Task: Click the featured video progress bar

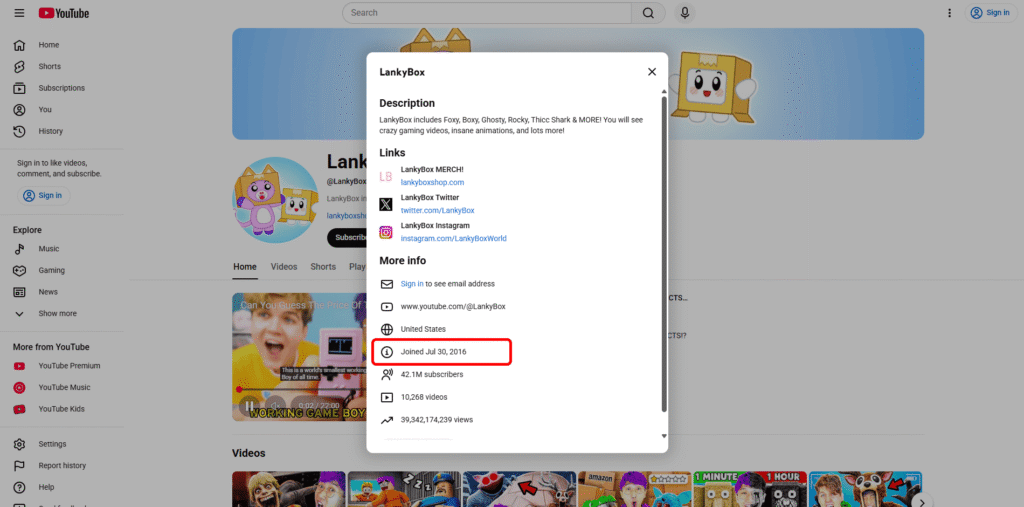Action: pyautogui.click(x=301, y=390)
